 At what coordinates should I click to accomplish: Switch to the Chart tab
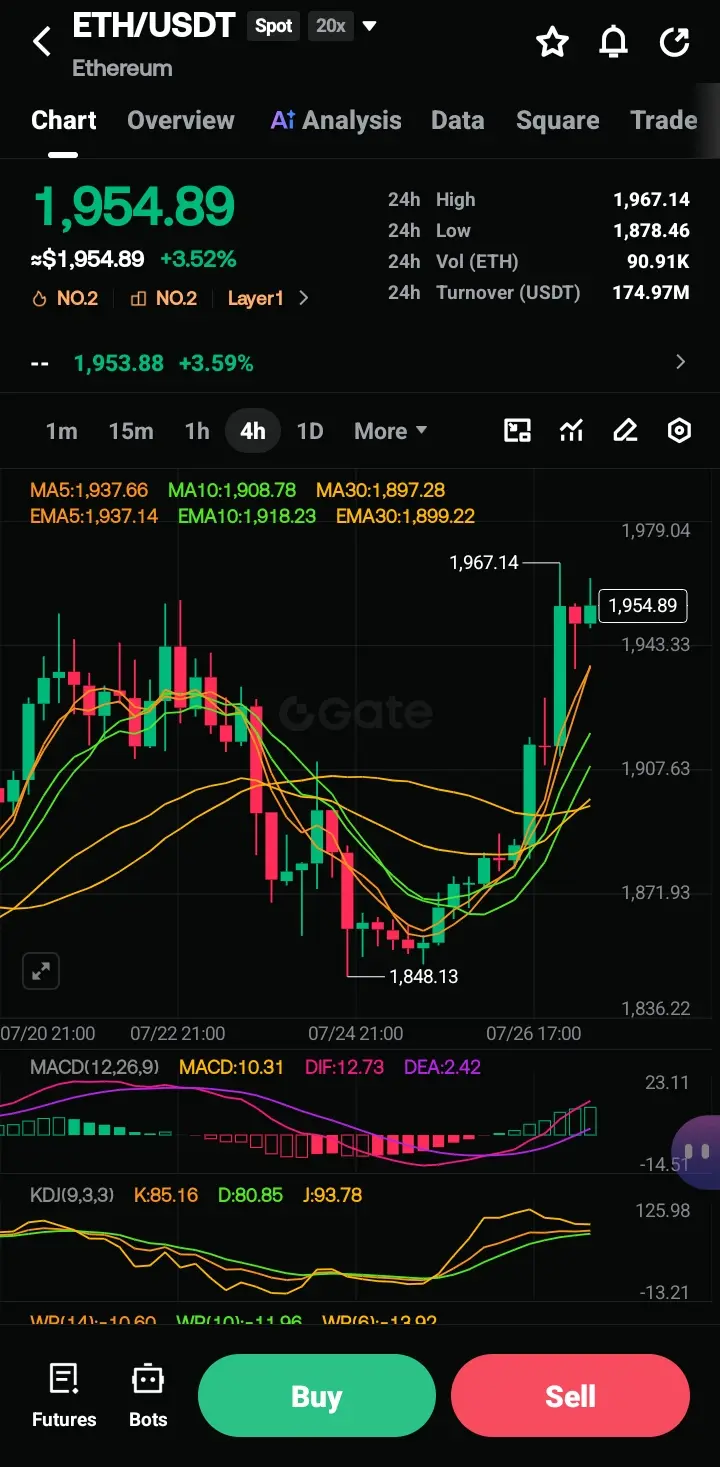pos(64,120)
